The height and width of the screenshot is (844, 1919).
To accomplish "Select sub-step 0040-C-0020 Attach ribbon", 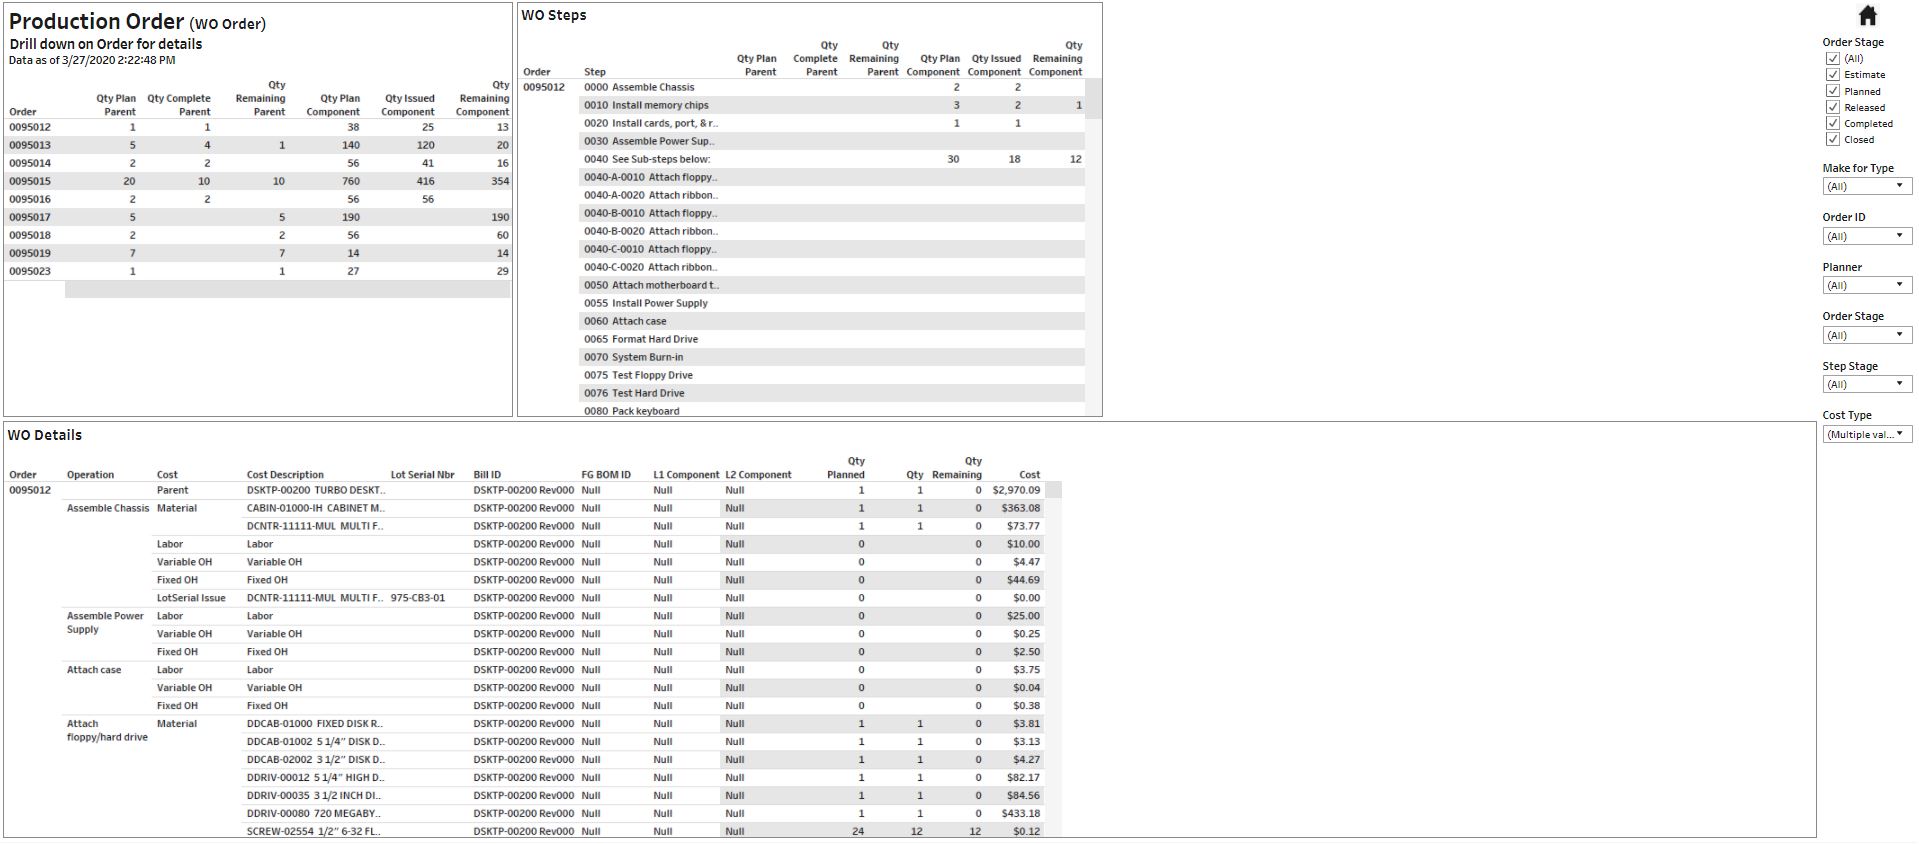I will click(x=651, y=267).
